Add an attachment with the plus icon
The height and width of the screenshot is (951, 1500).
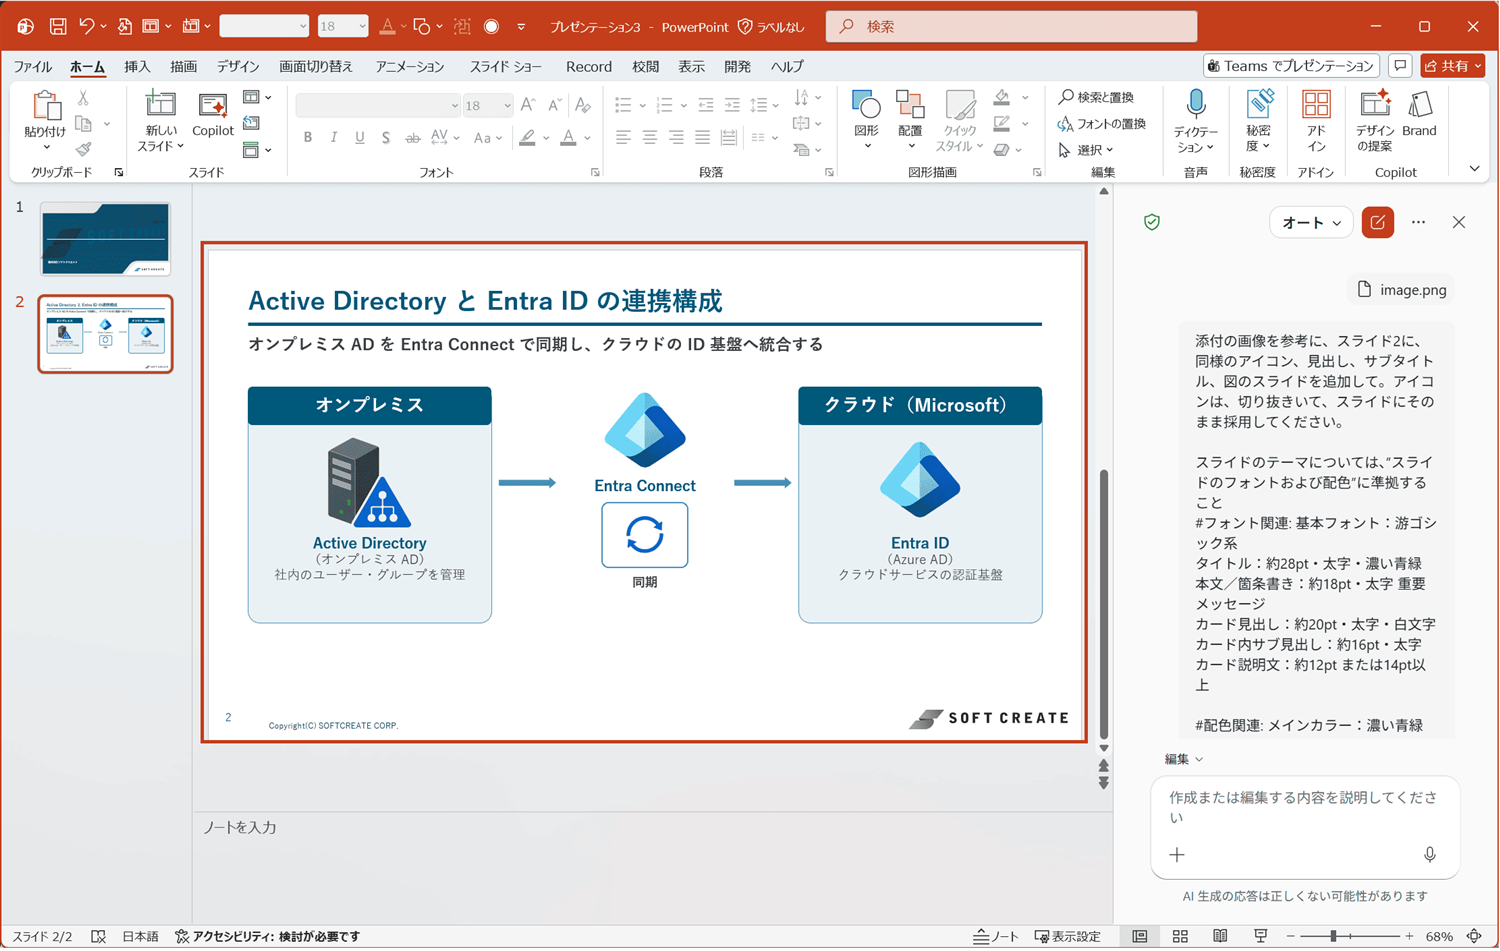point(1177,855)
